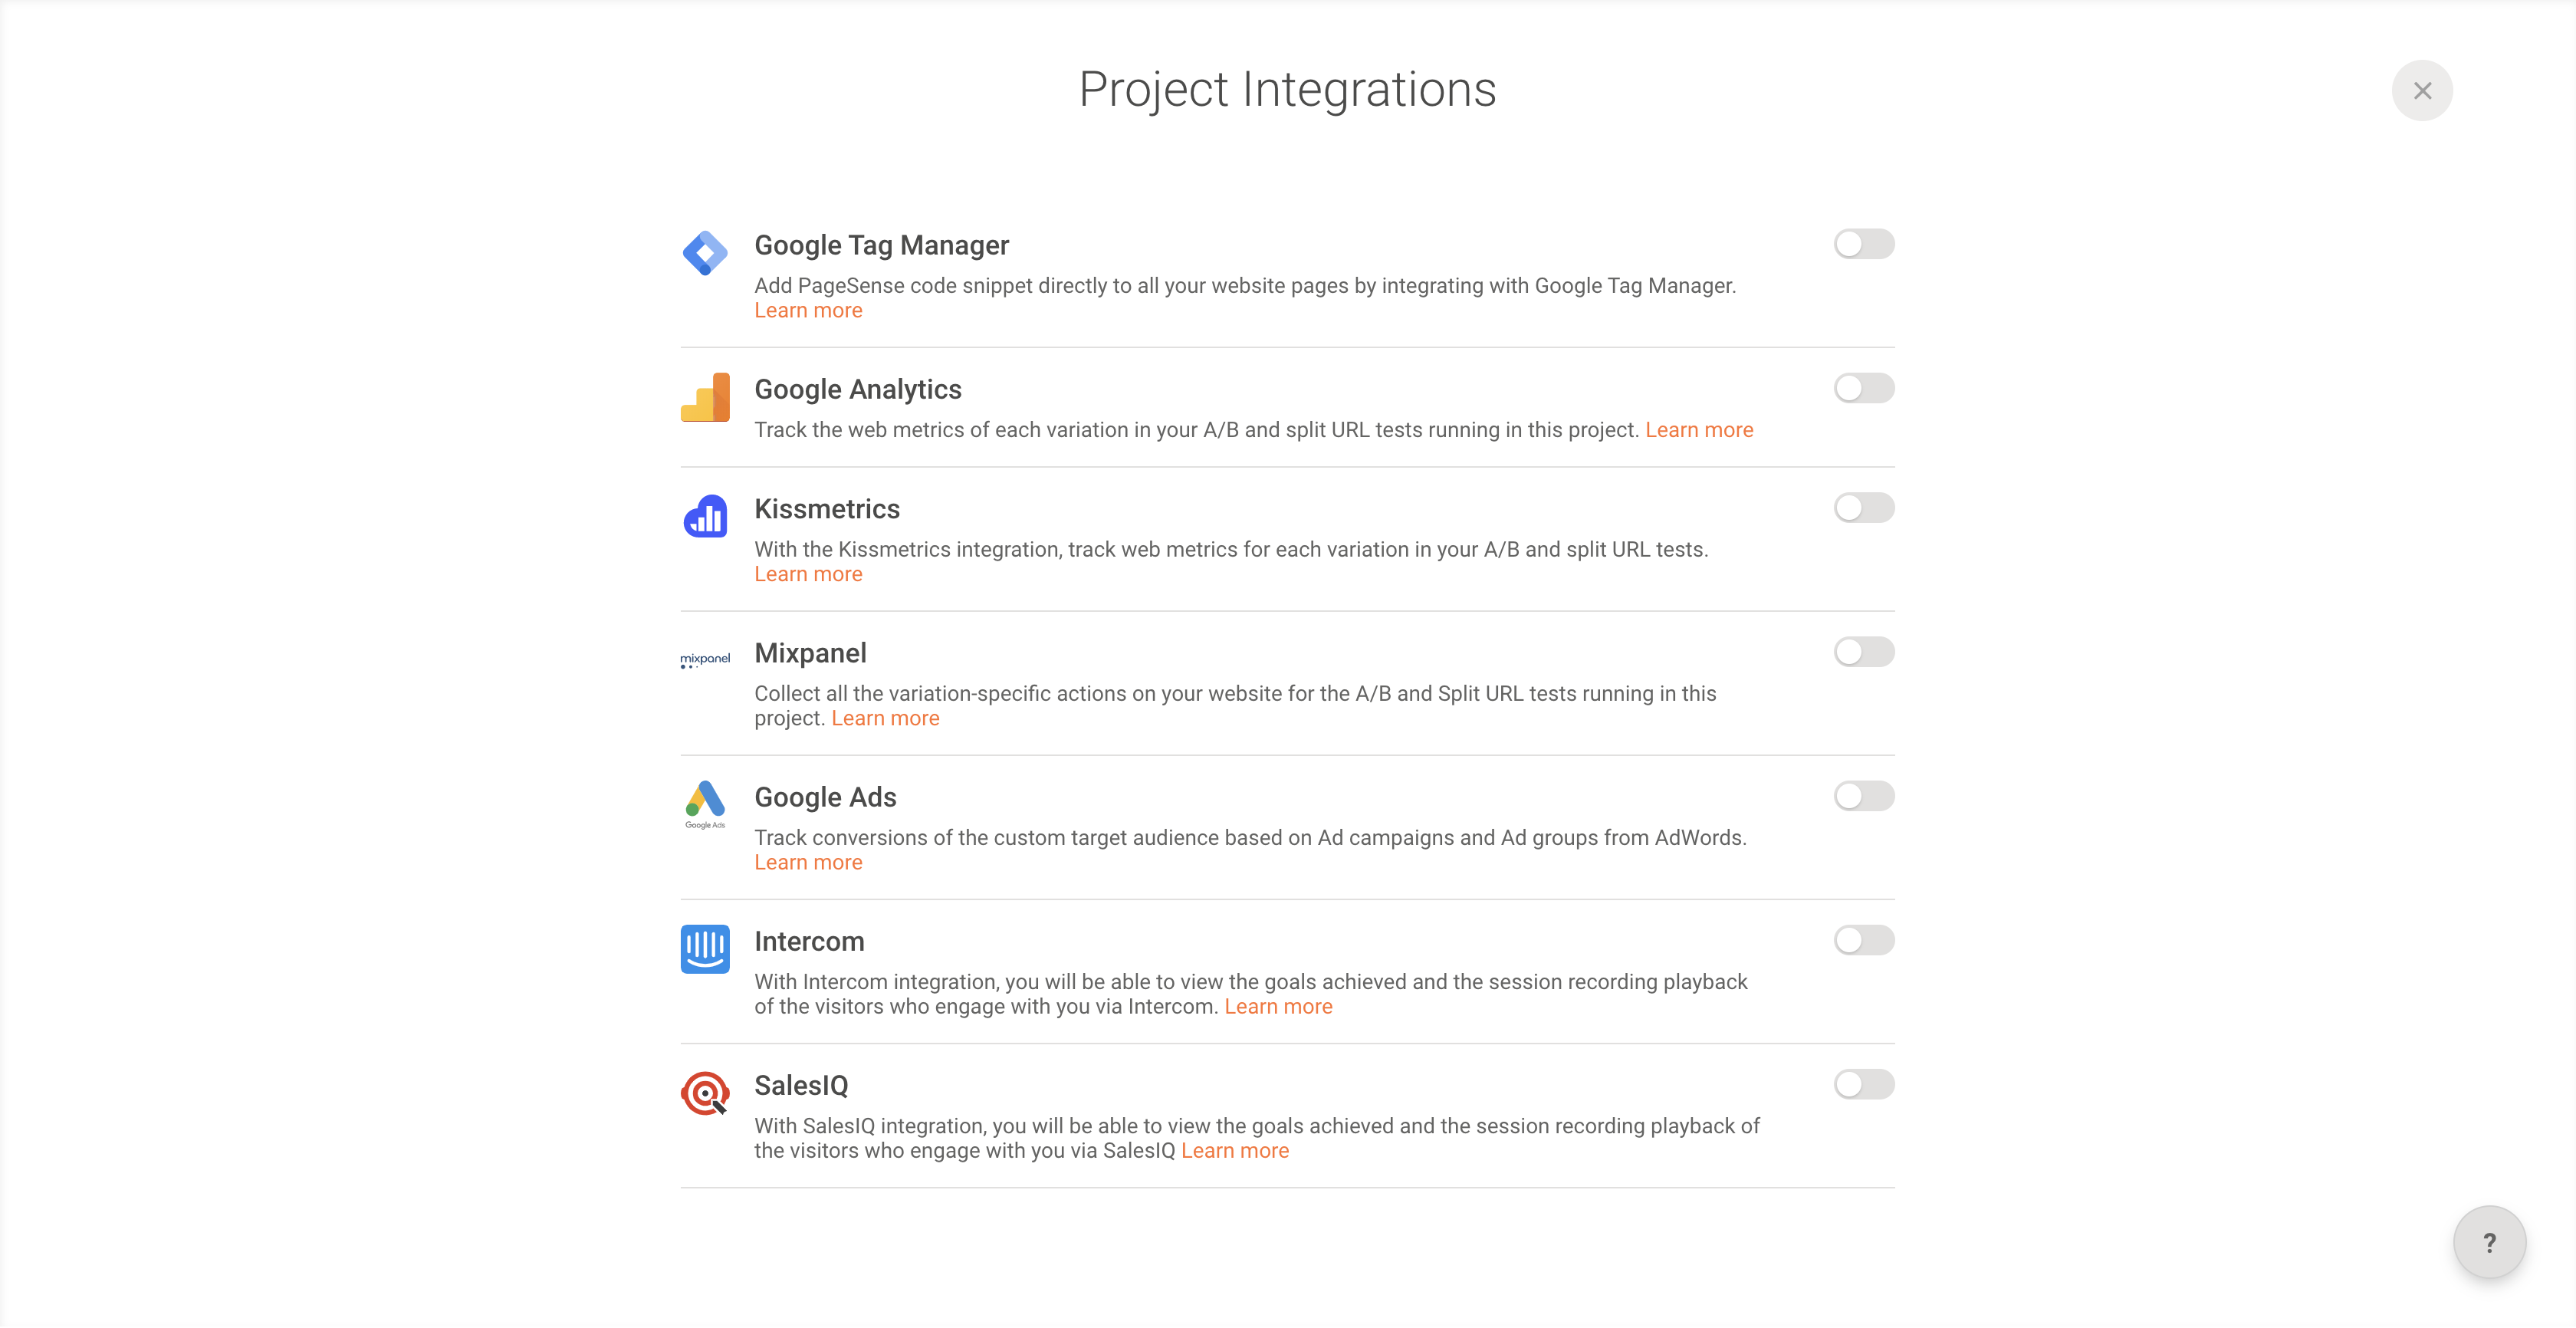This screenshot has height=1328, width=2576.
Task: Enable the Intercom integration switch
Action: [1863, 940]
